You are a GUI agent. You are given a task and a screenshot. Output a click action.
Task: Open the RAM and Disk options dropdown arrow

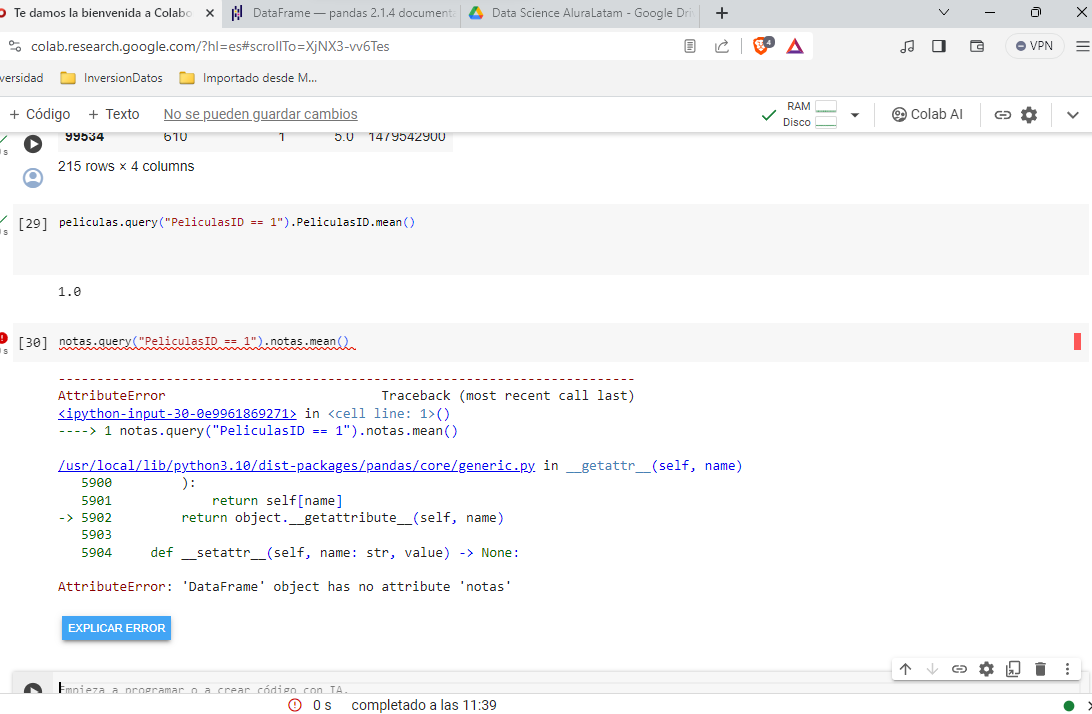(855, 115)
